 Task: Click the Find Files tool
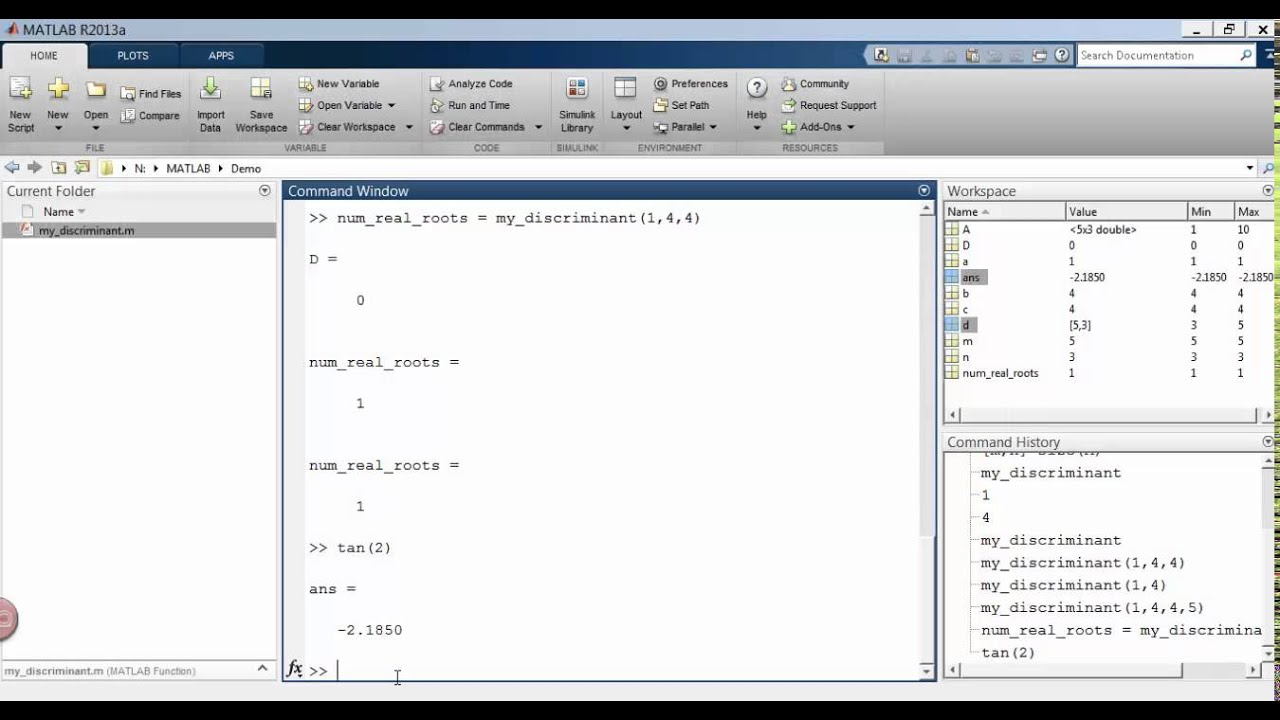[x=151, y=94]
